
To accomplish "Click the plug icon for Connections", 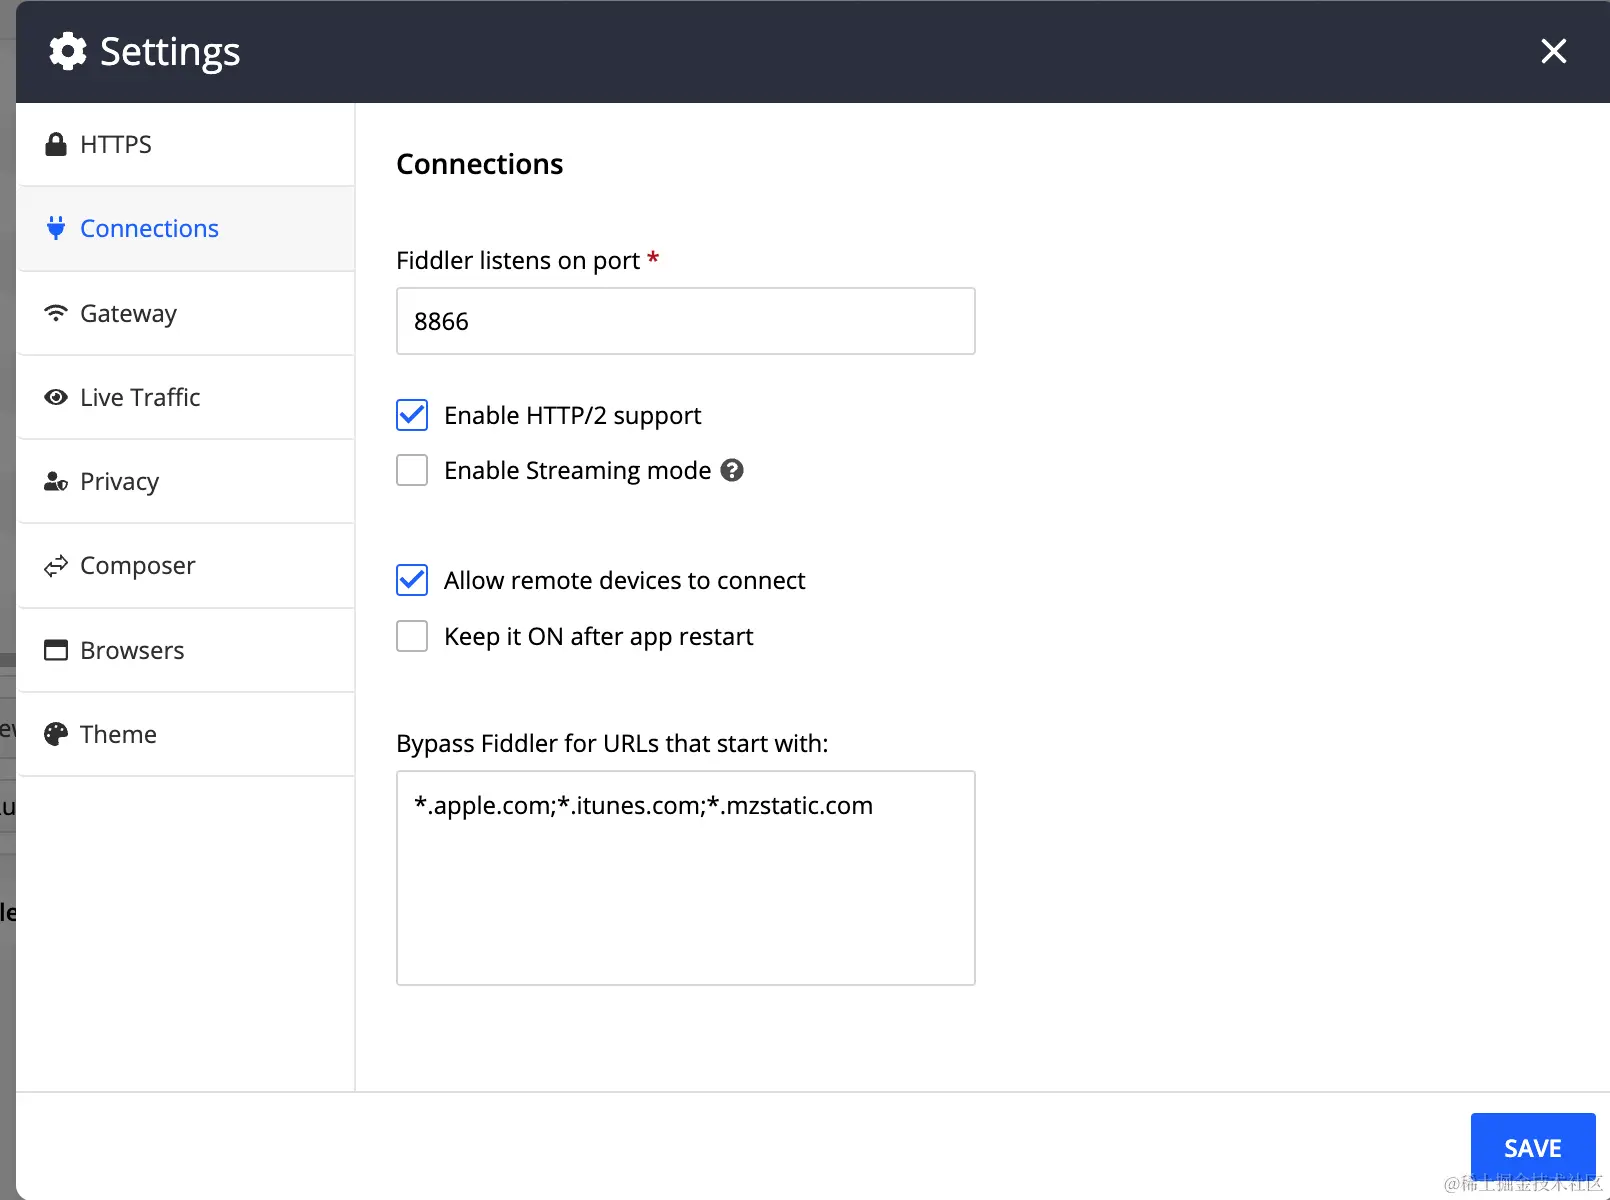I will tap(56, 228).
